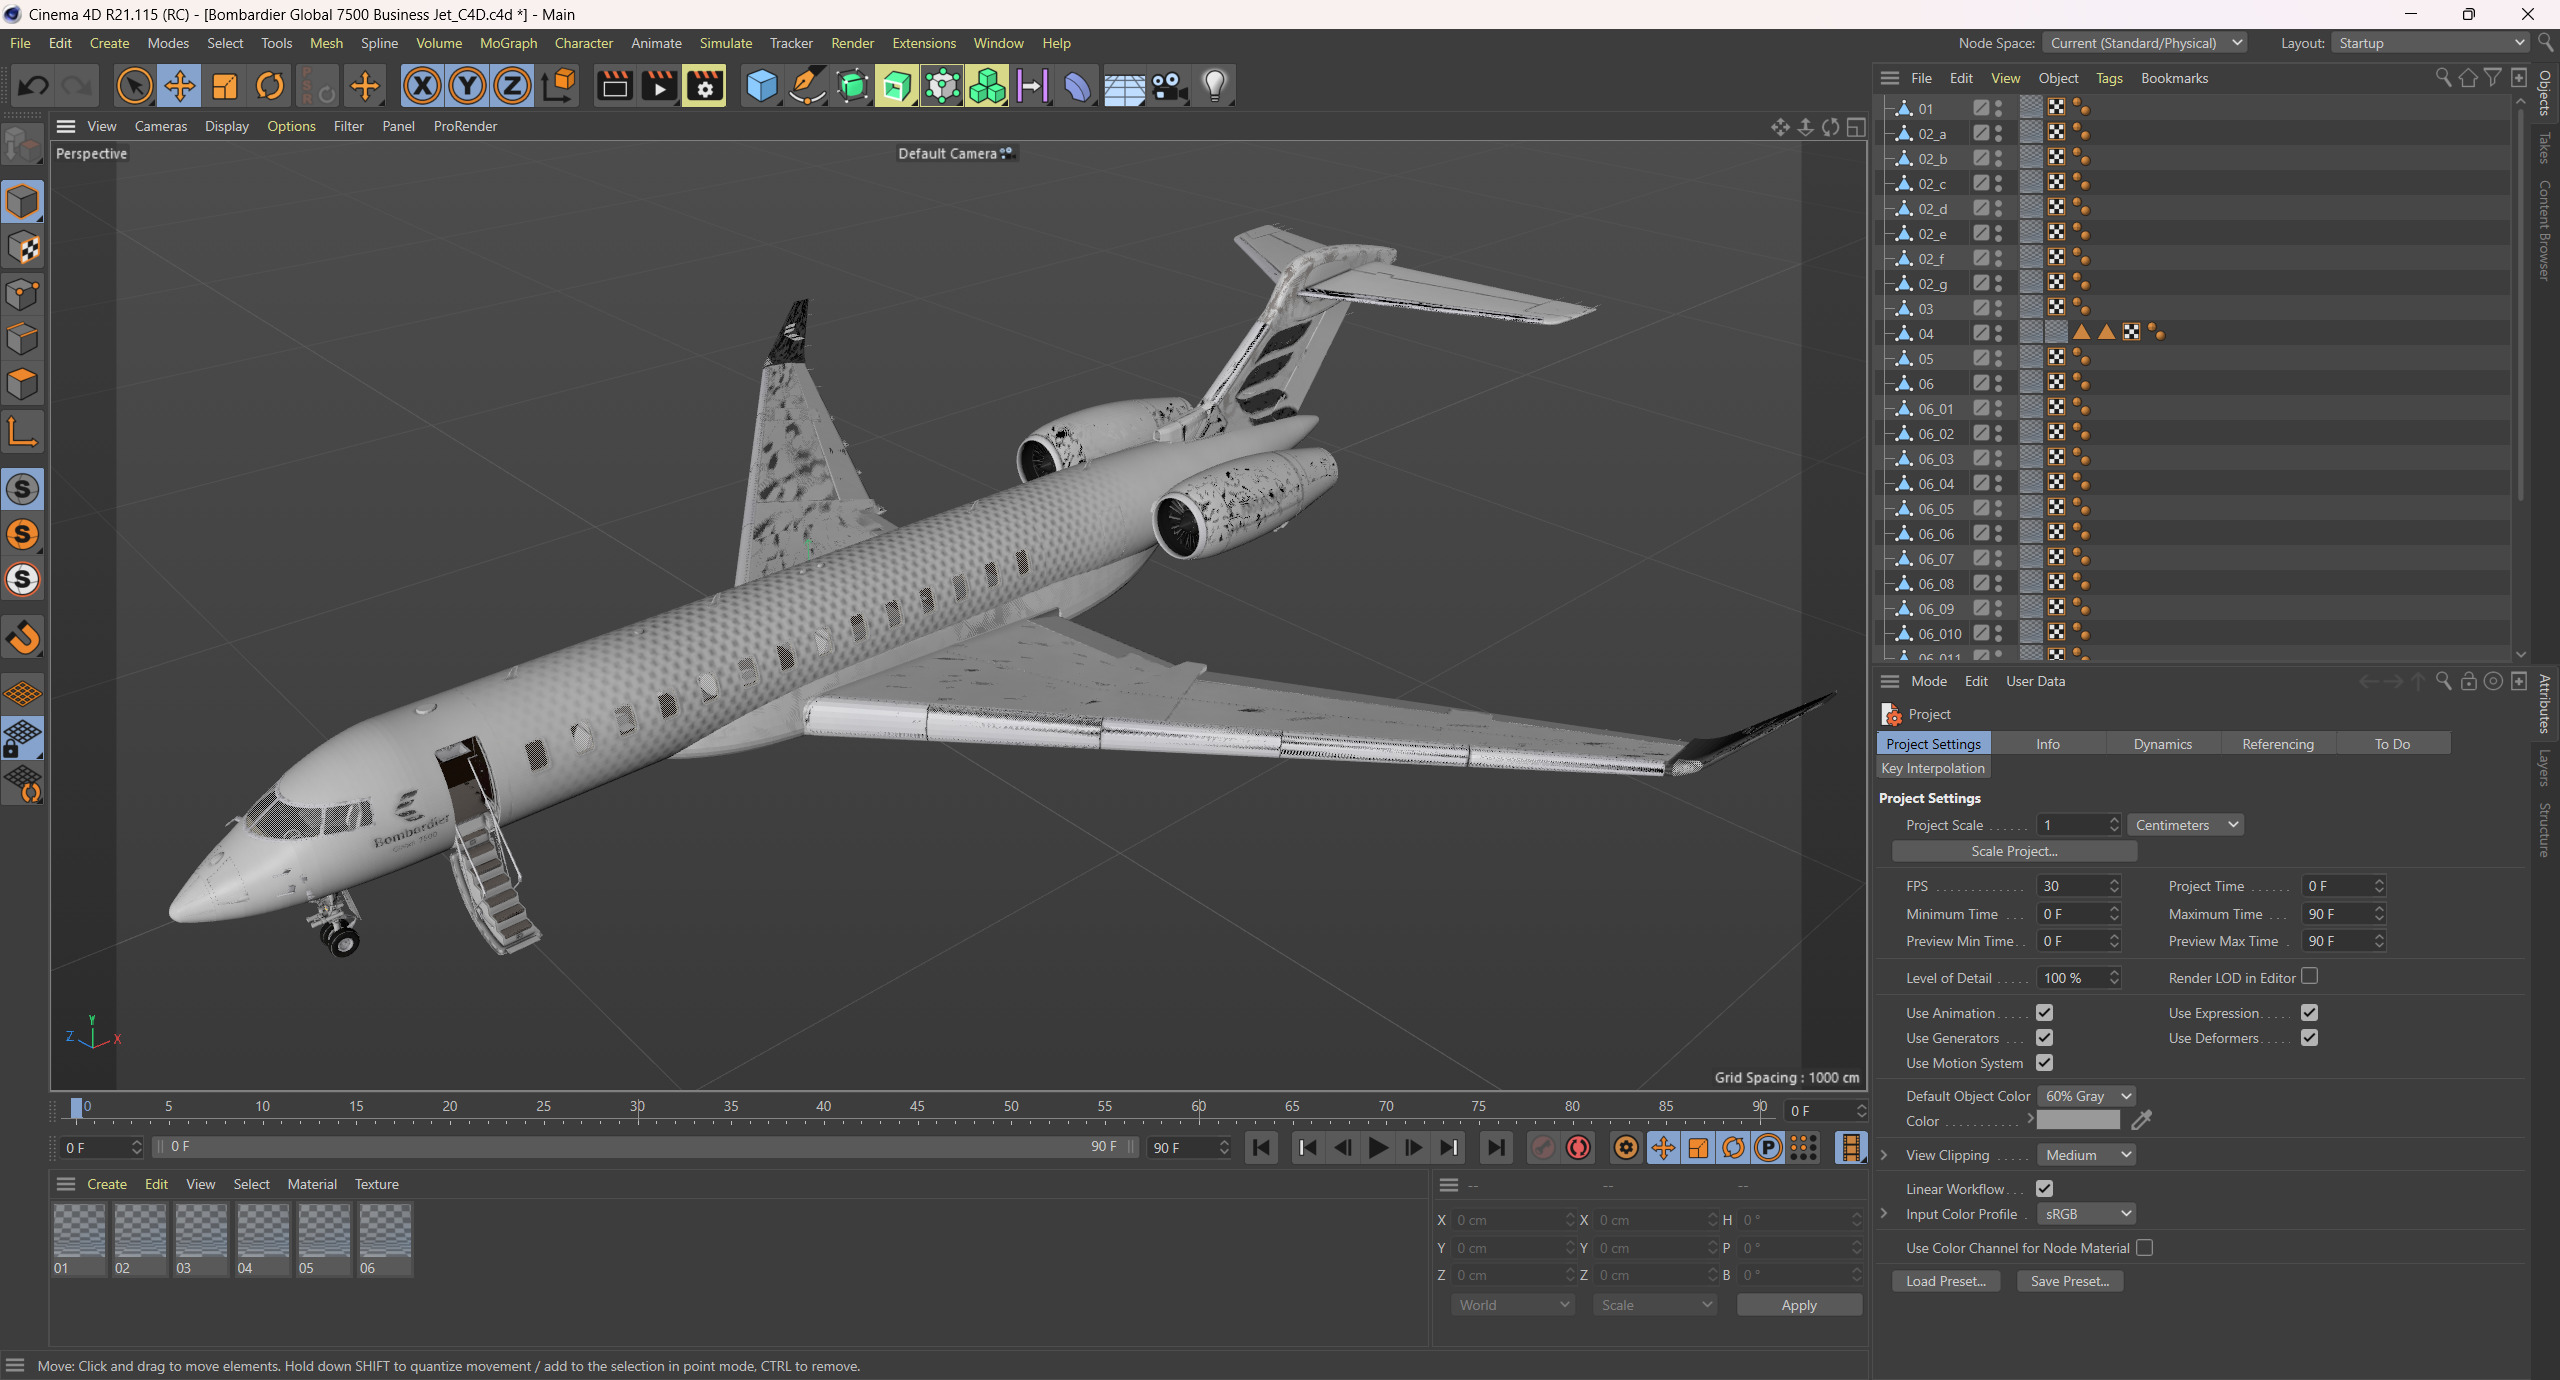Switch to Texture mode in left sidebar

23,248
